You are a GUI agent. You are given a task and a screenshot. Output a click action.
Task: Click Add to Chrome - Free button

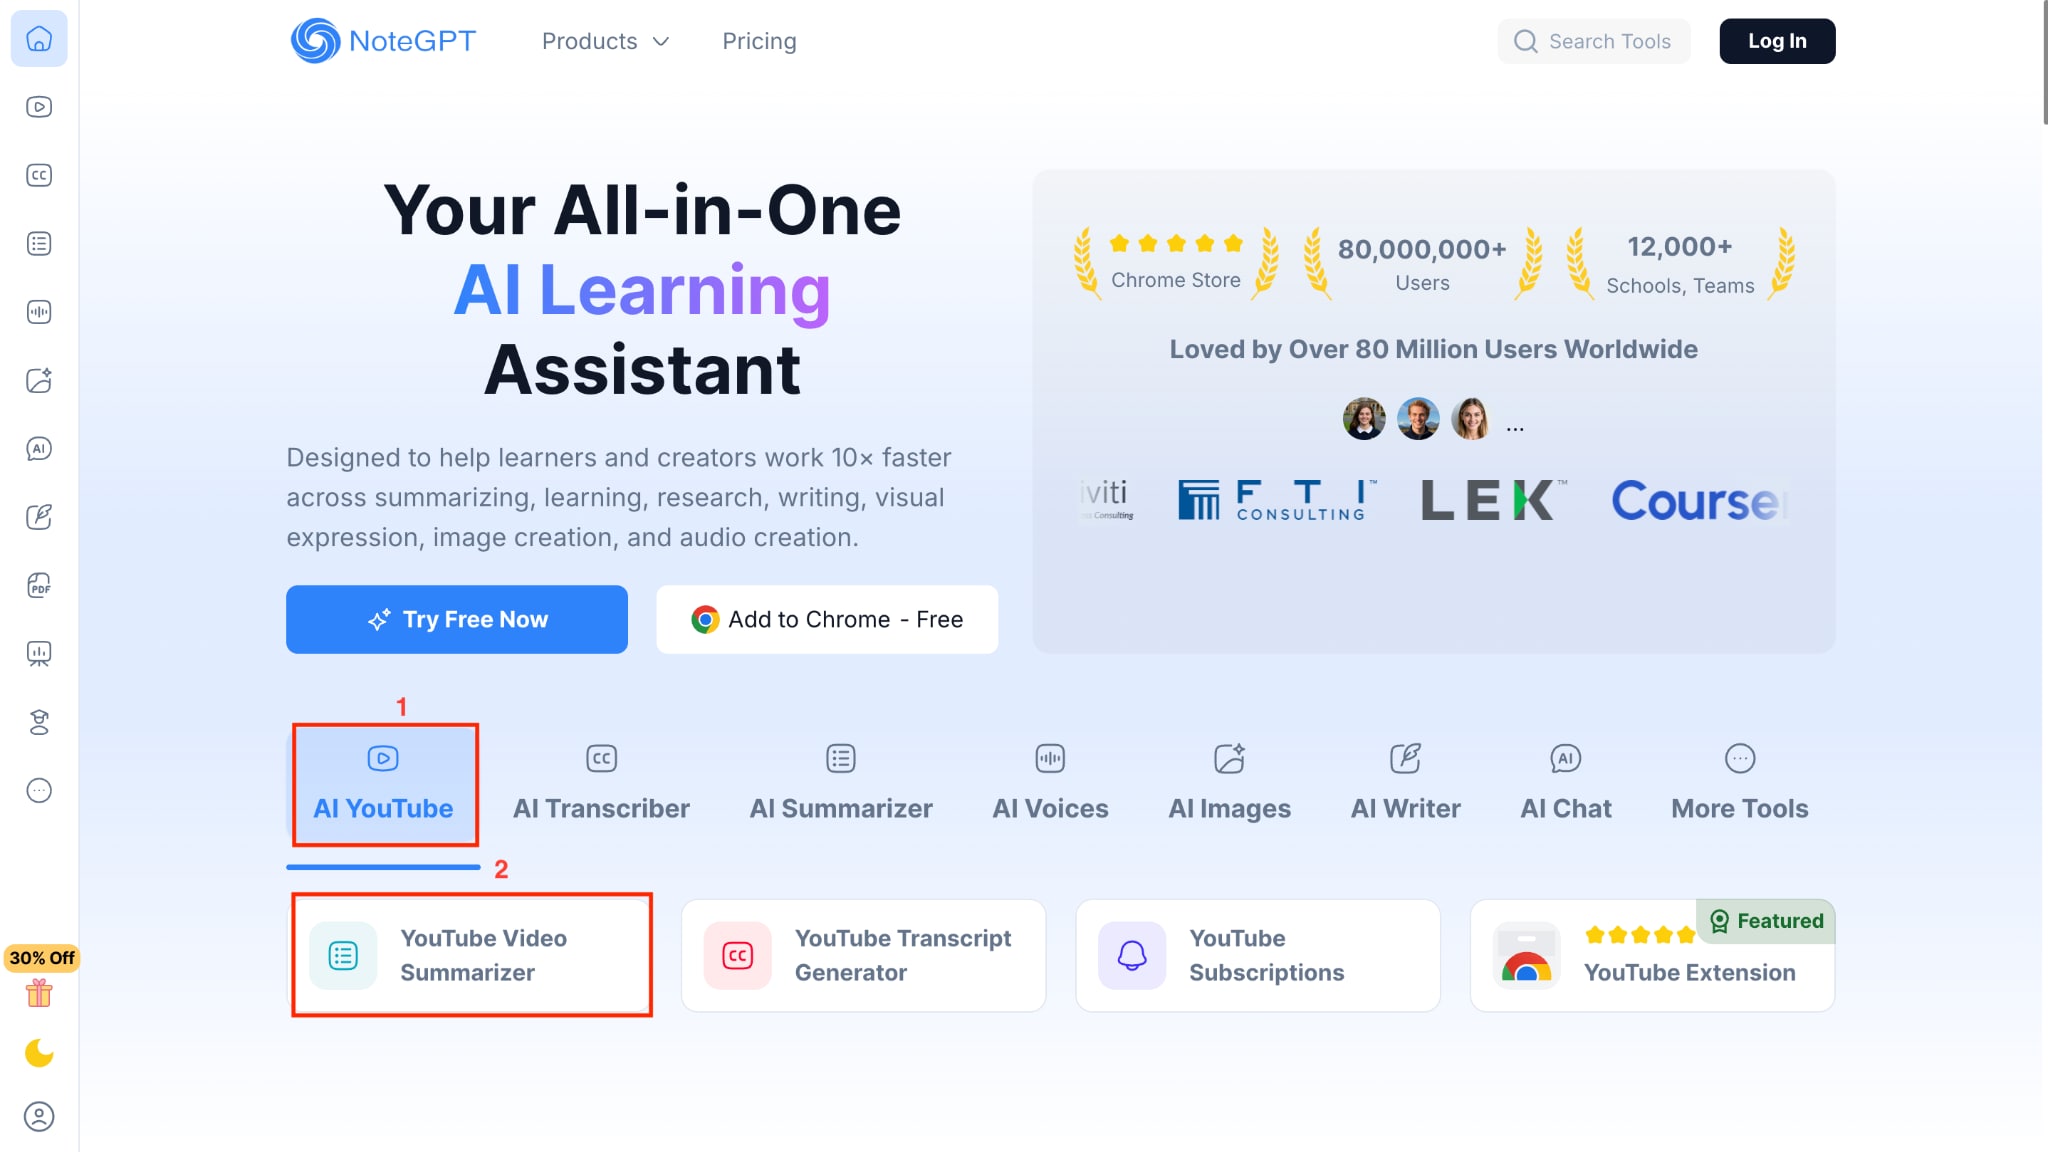[x=827, y=619]
